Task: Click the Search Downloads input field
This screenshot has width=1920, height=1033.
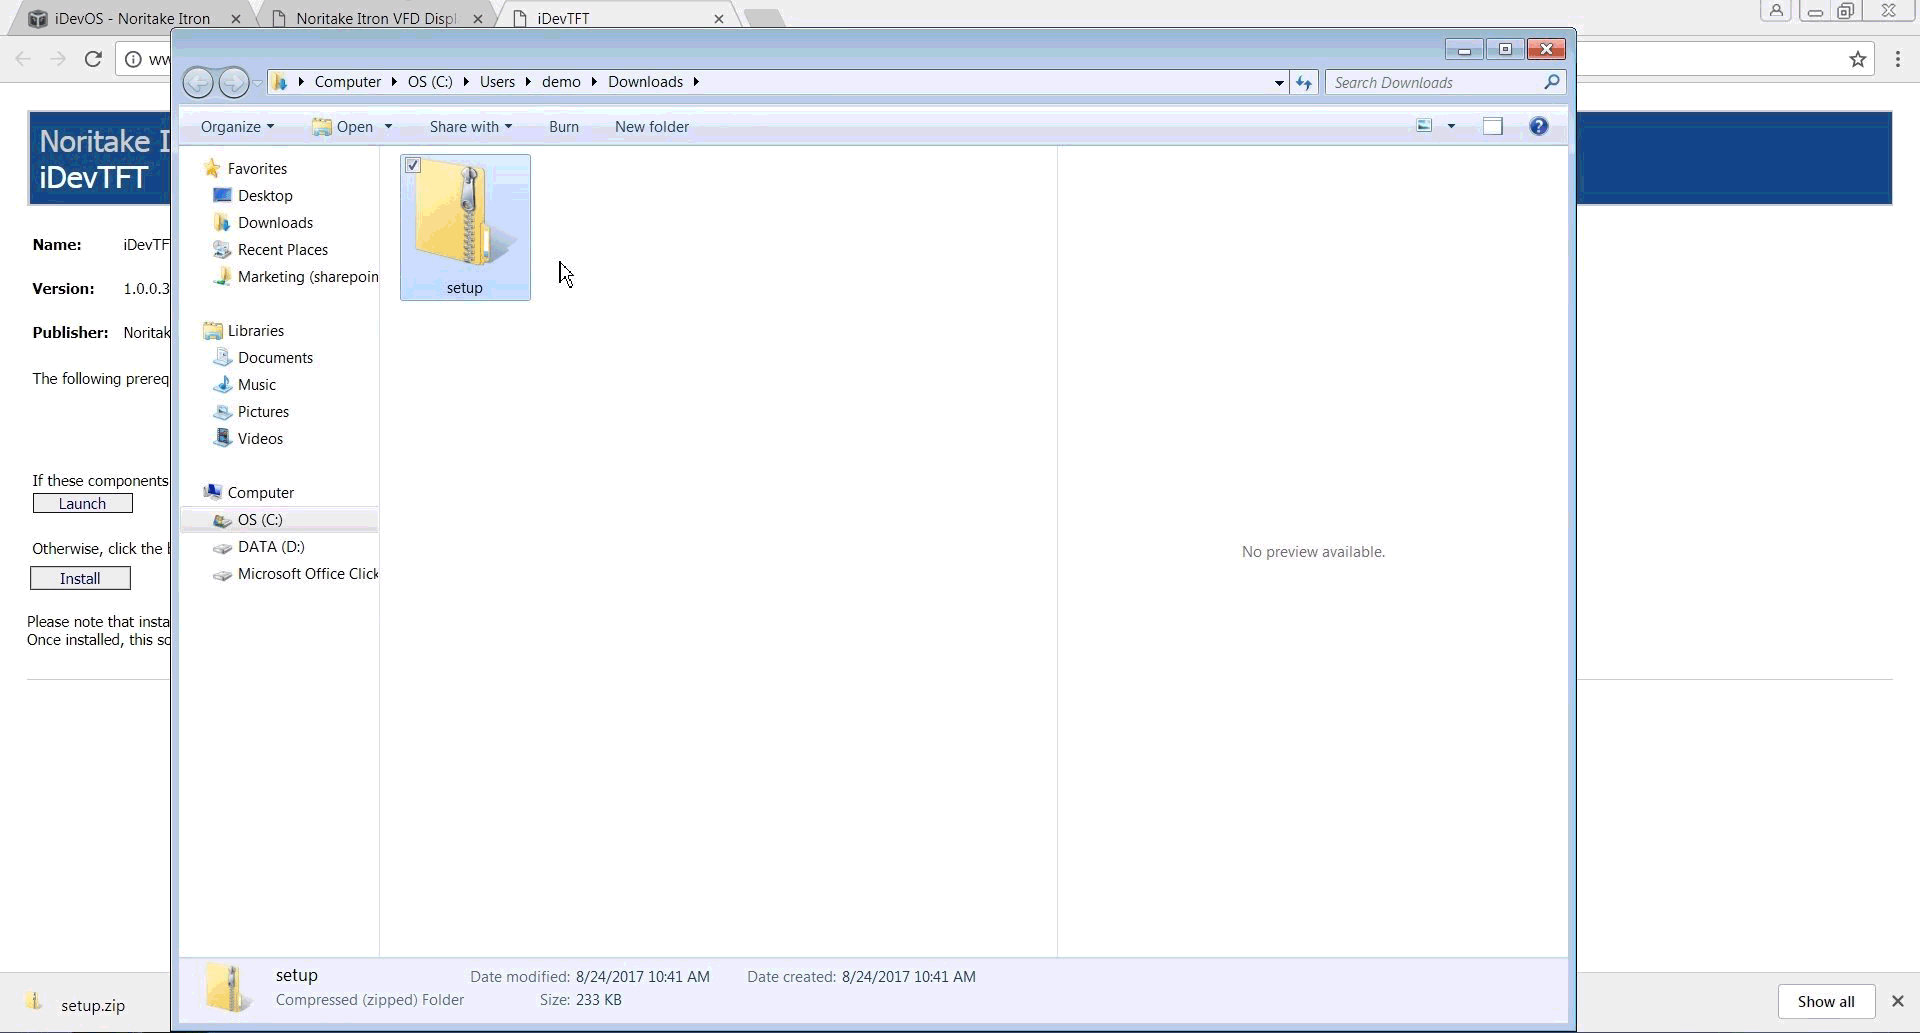Action: coord(1434,82)
